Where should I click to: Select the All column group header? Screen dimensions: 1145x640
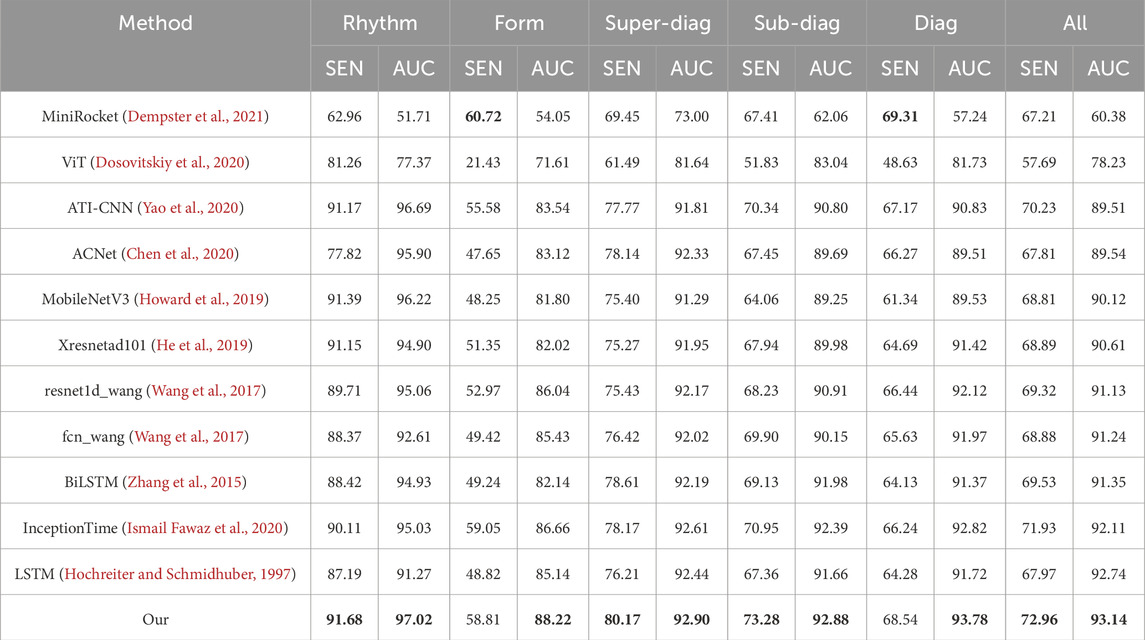click(1075, 23)
